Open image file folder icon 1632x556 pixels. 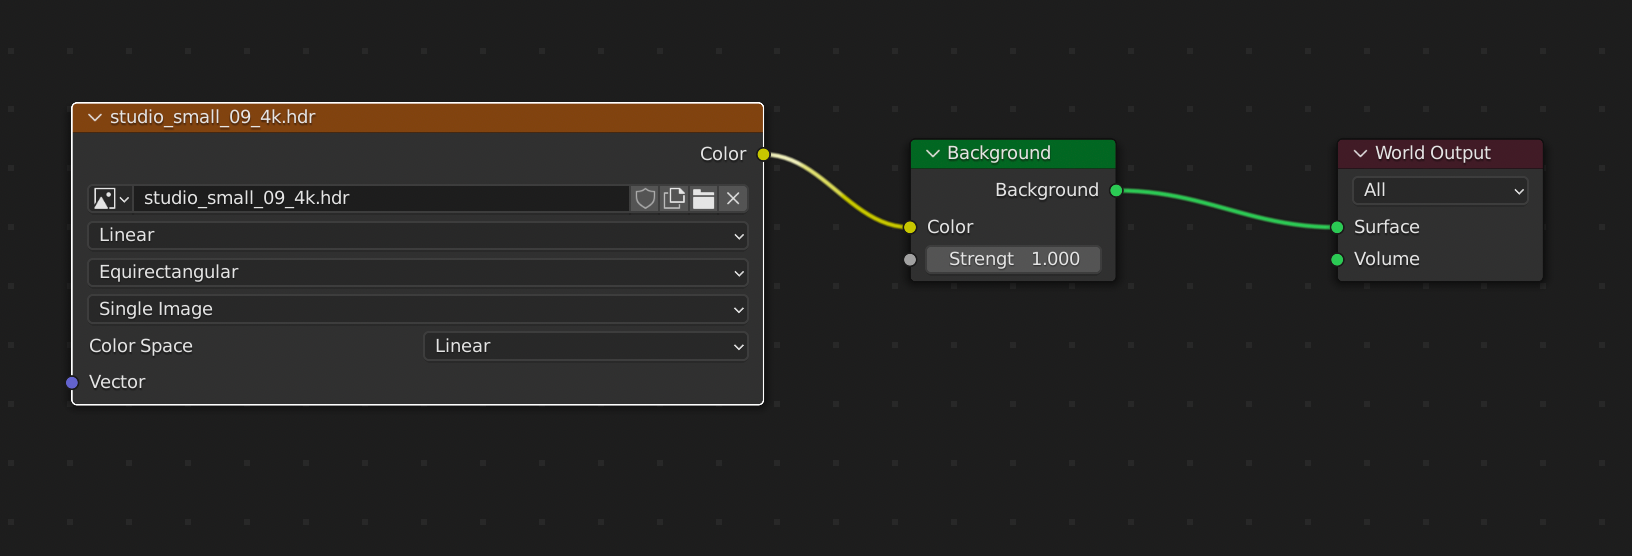pos(704,198)
